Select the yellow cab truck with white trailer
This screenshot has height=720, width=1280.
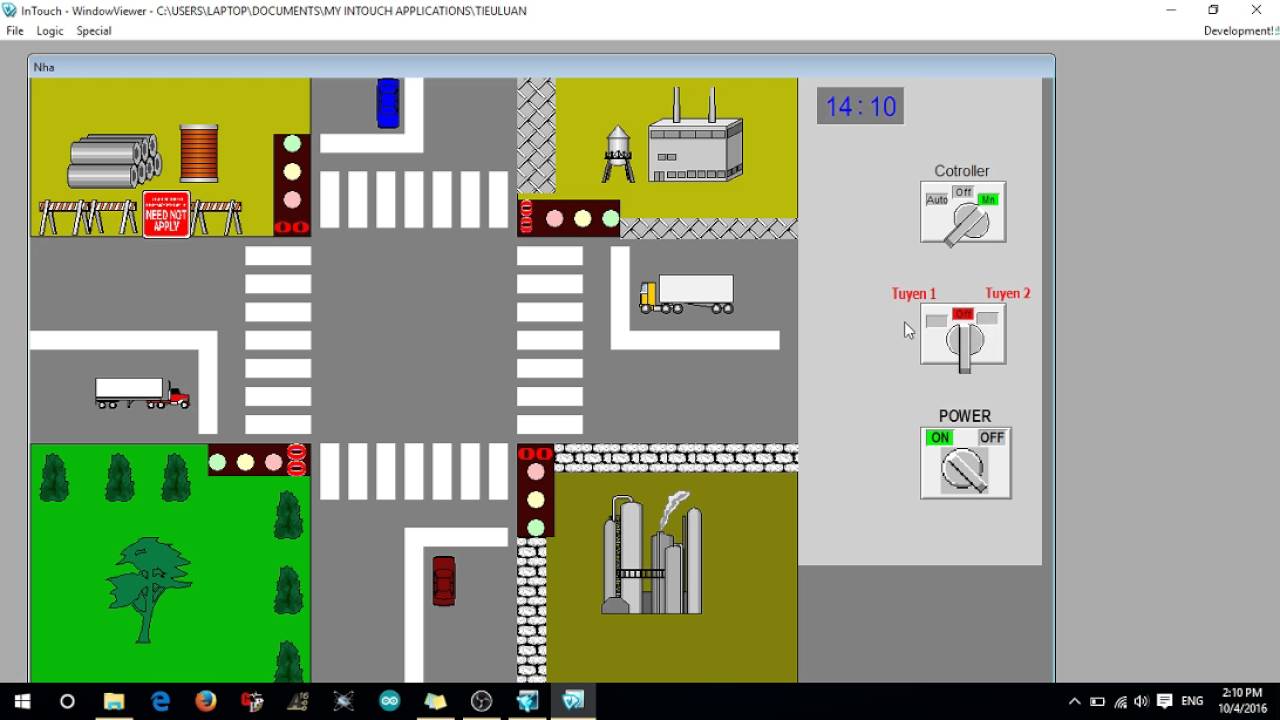(x=687, y=294)
